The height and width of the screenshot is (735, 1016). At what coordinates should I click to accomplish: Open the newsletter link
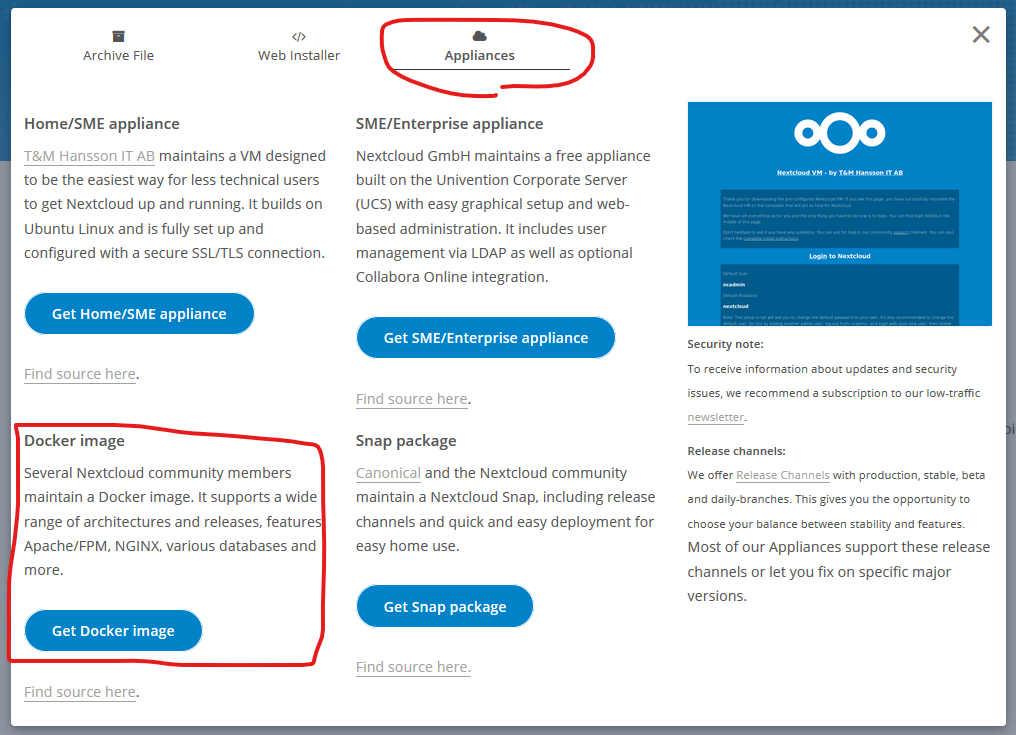click(x=716, y=417)
